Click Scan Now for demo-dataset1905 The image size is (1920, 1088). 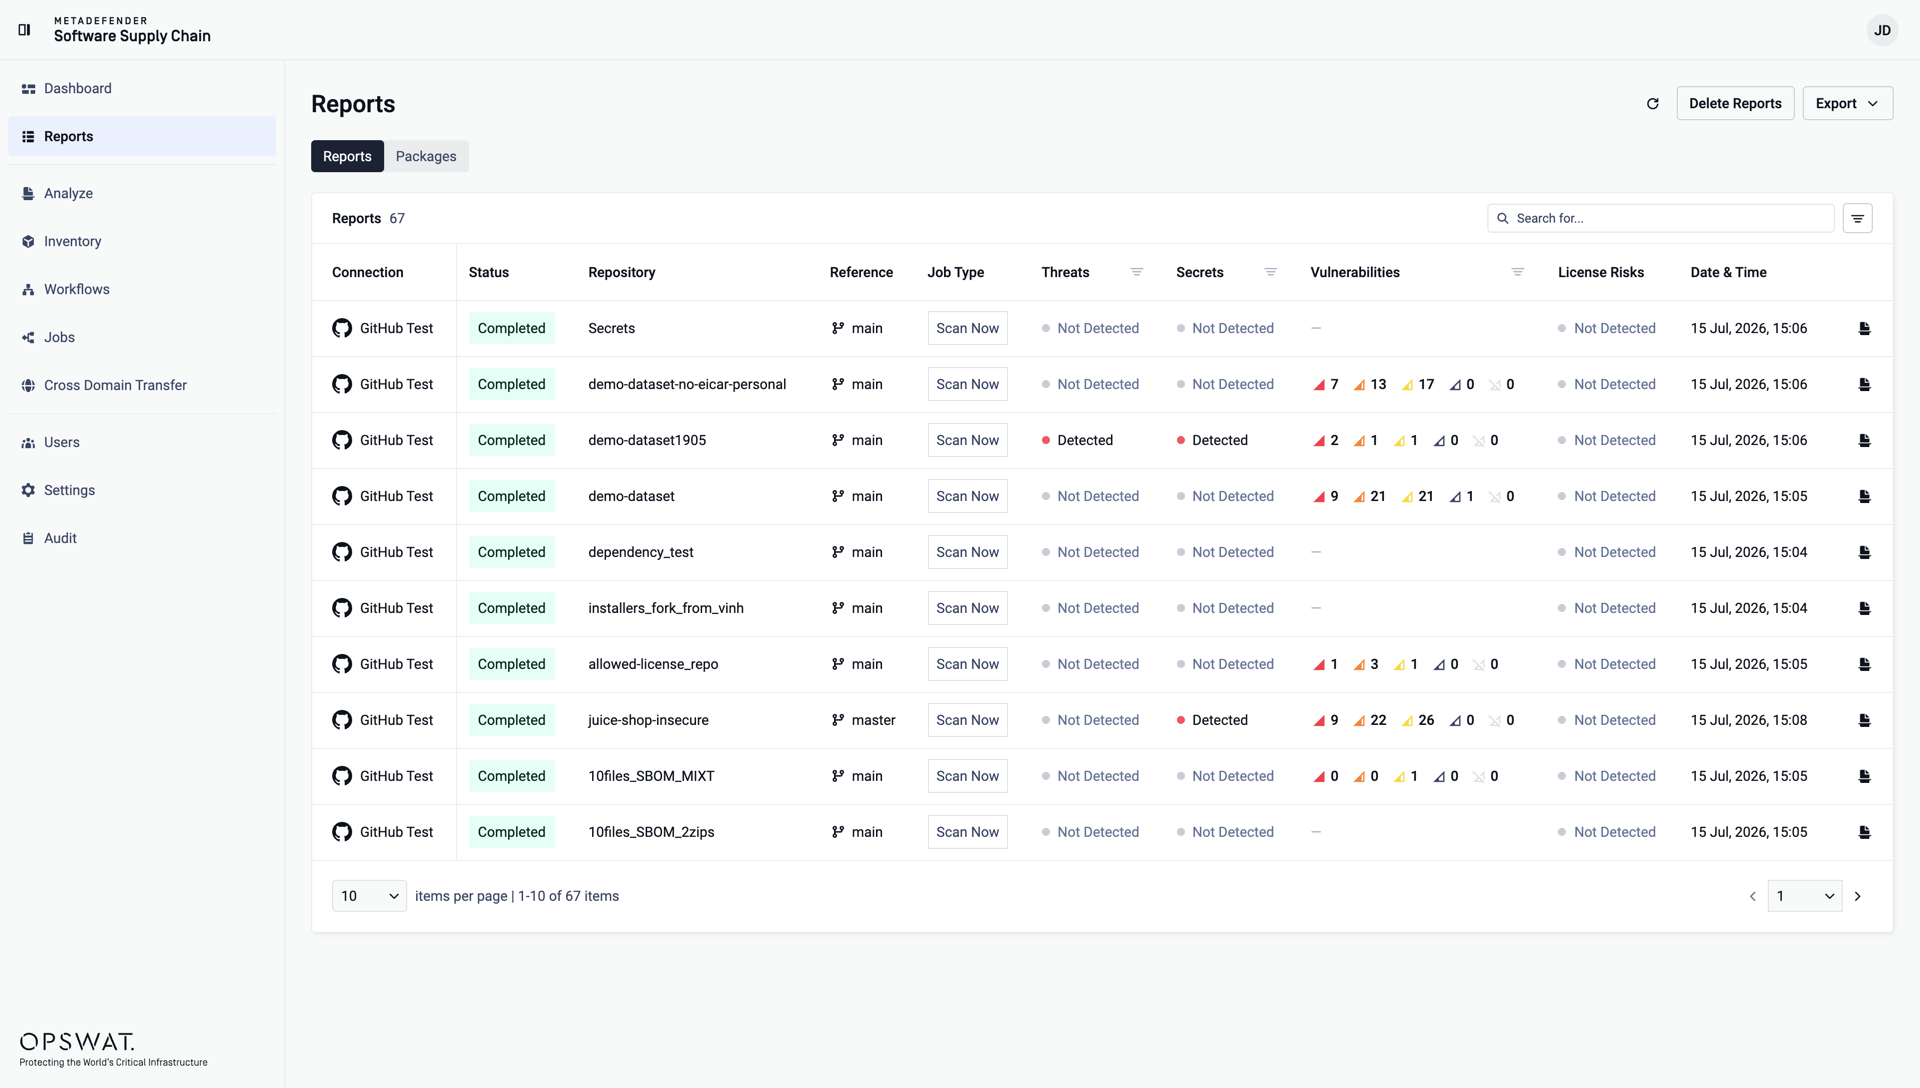pyautogui.click(x=967, y=440)
